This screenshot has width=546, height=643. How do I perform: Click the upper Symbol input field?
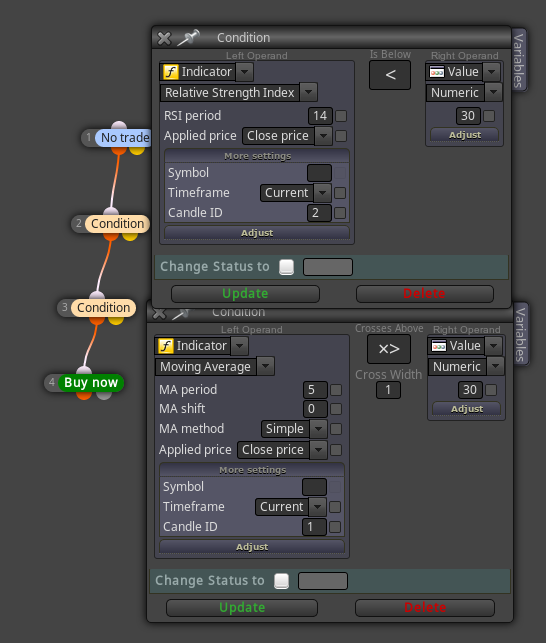point(319,173)
